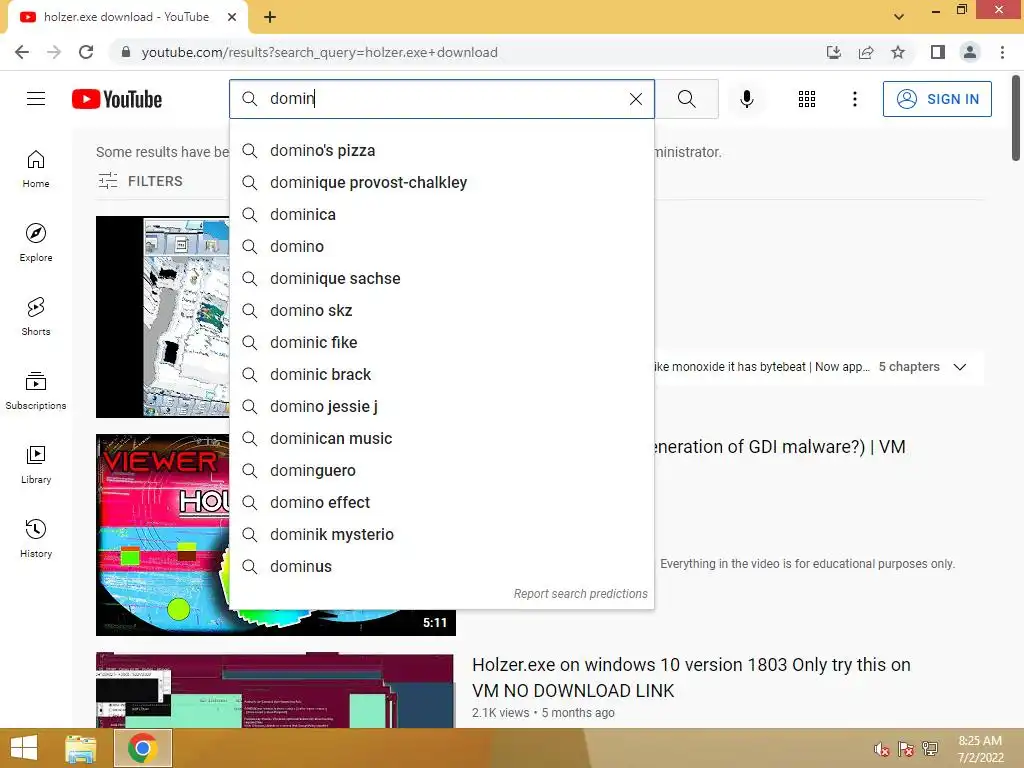Select suggestion "domino's pizza"

442,150
